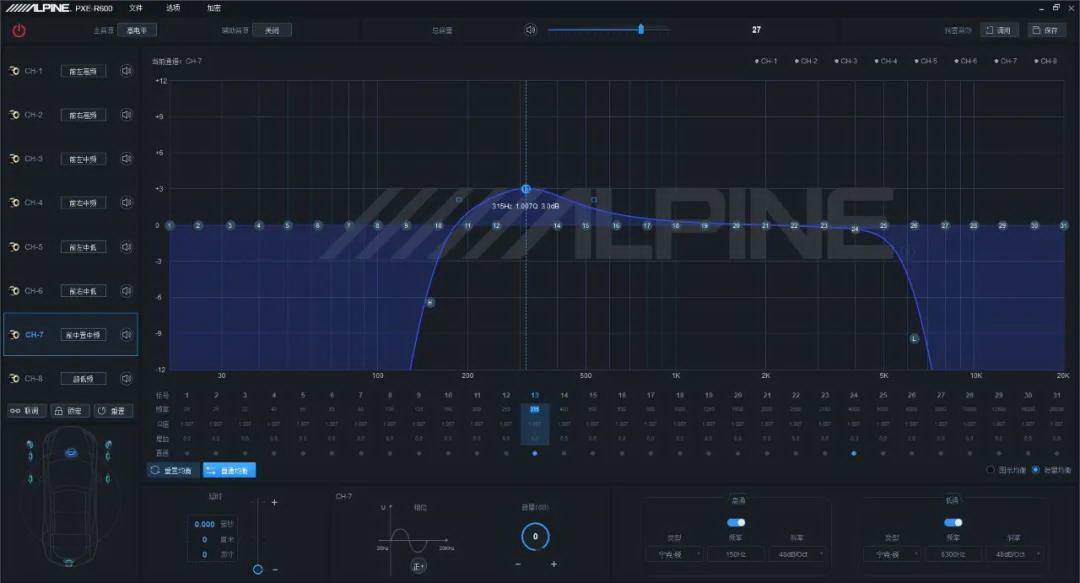1080x583 pixels.
Task: Select center dashboard speaker in car diagram
Action: coord(70,453)
